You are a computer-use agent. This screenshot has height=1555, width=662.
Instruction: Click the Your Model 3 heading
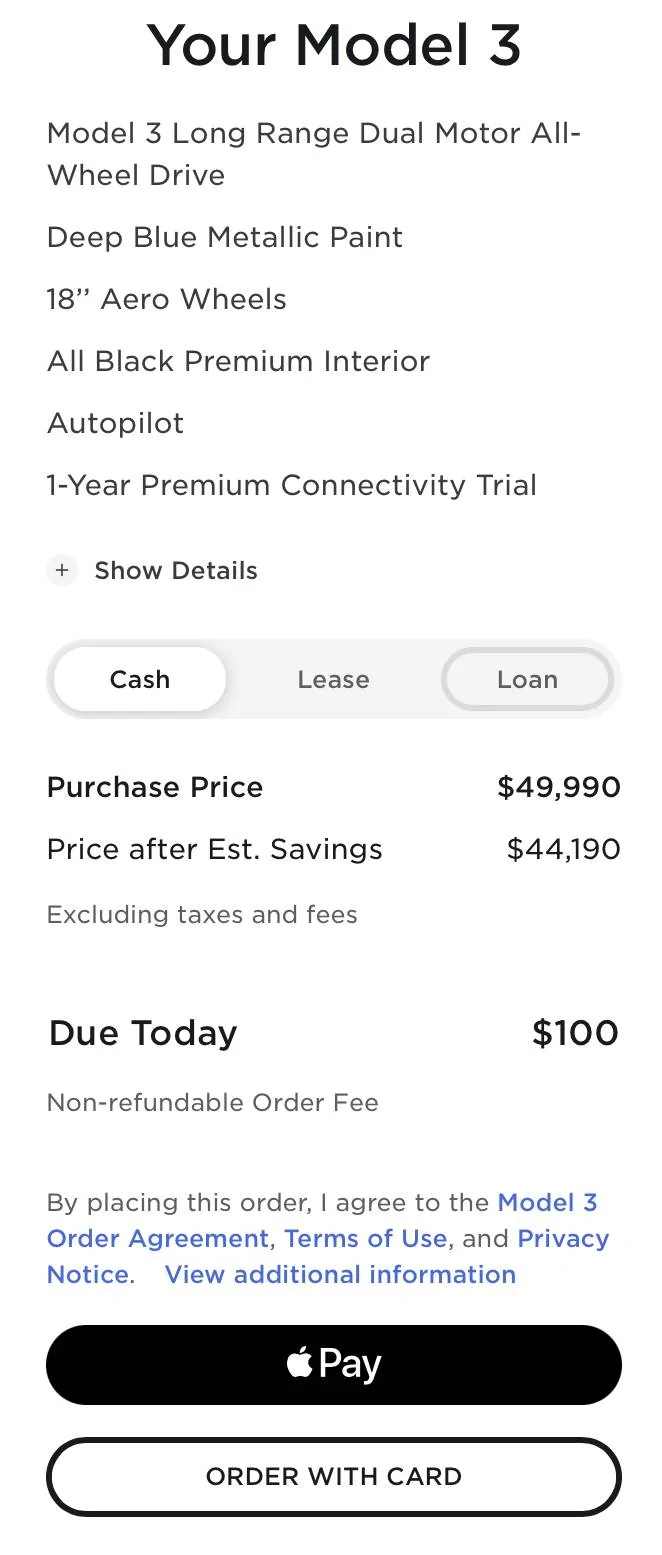(x=333, y=45)
